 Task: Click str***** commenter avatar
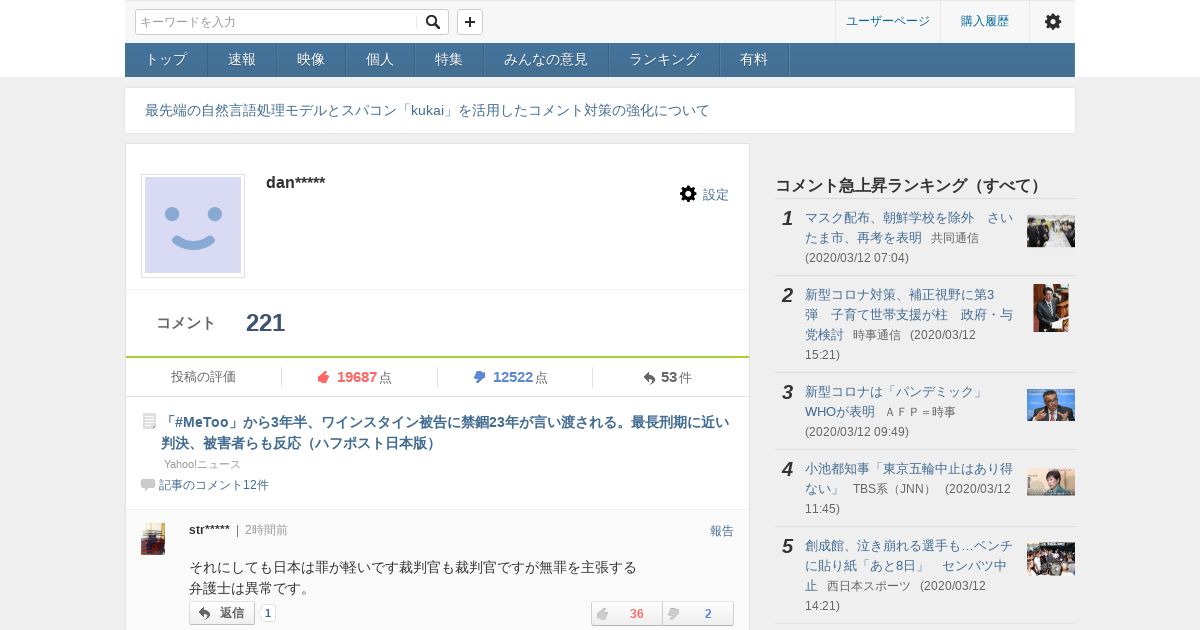[x=153, y=539]
